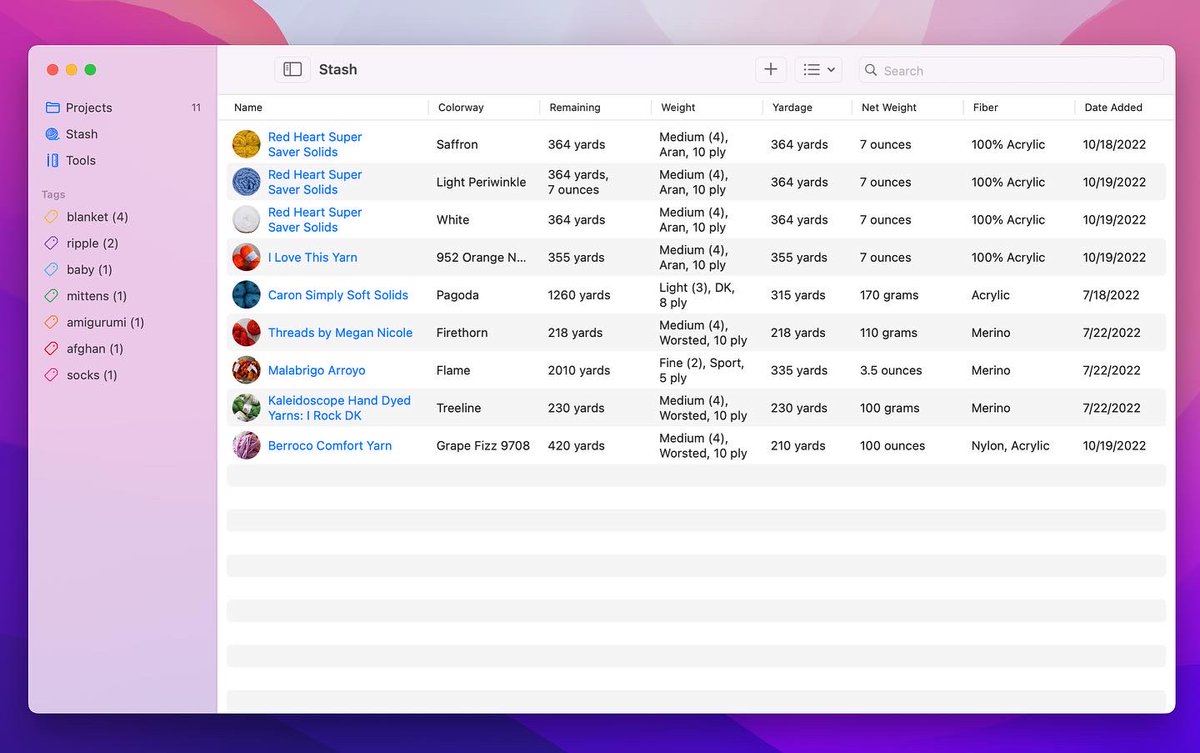Open the White yarn thumbnail
1200x753 pixels.
[246, 219]
